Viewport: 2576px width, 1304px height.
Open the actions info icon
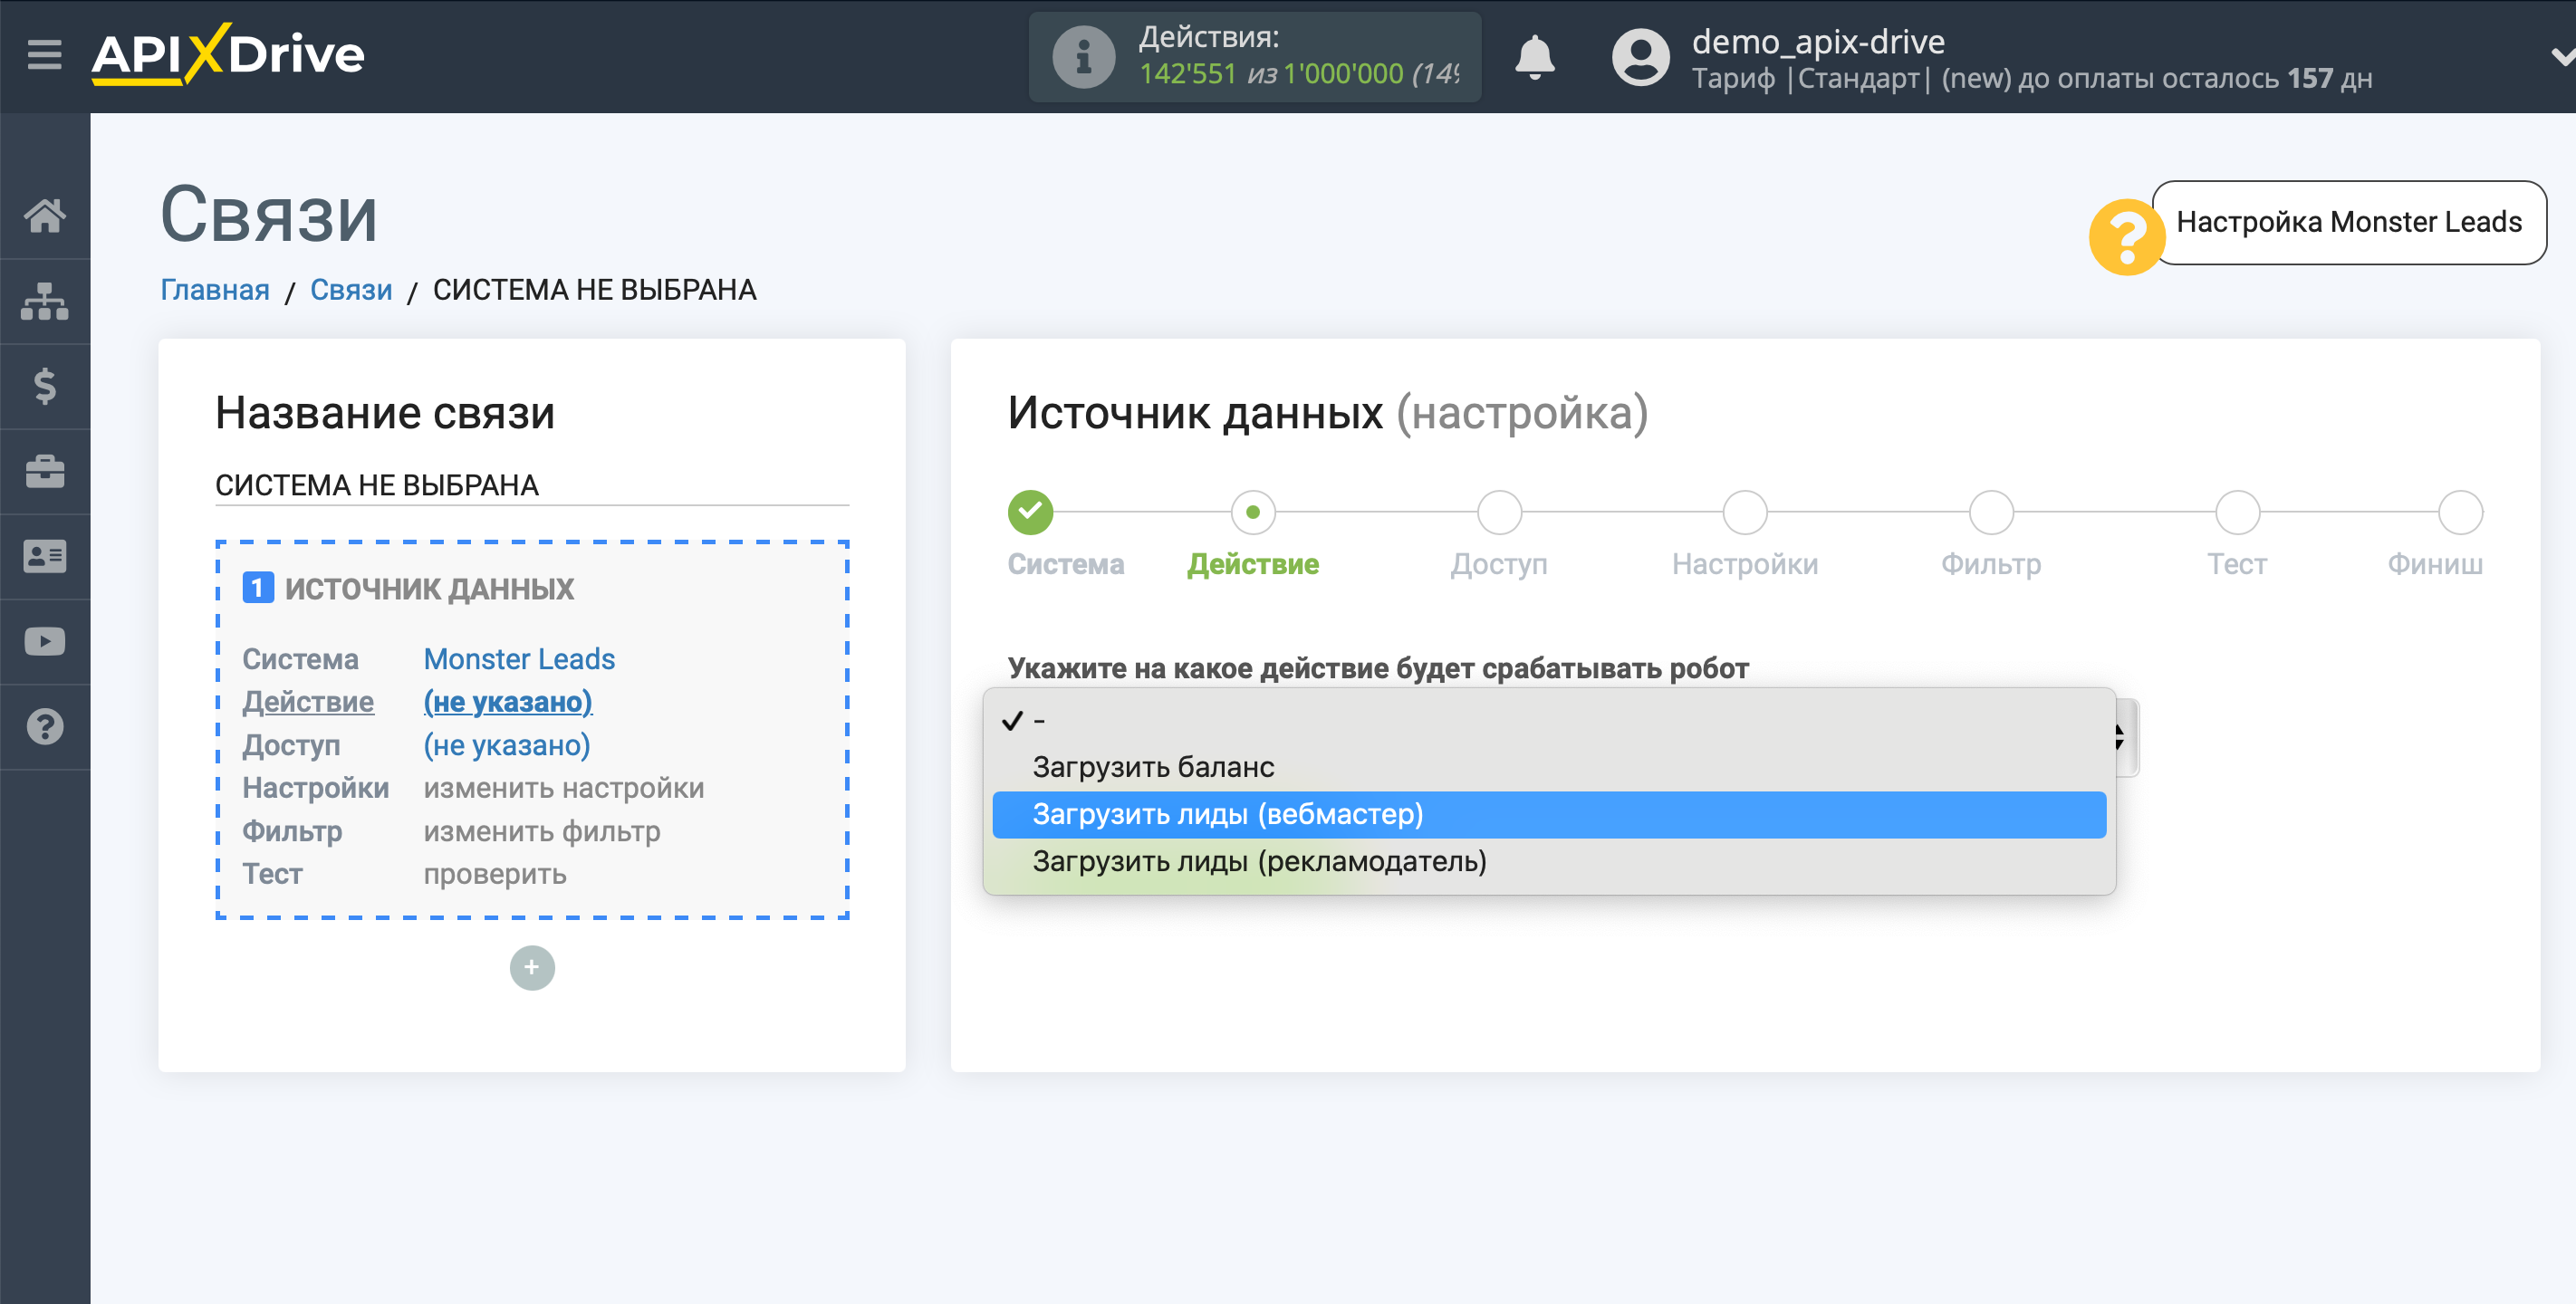tap(1083, 57)
